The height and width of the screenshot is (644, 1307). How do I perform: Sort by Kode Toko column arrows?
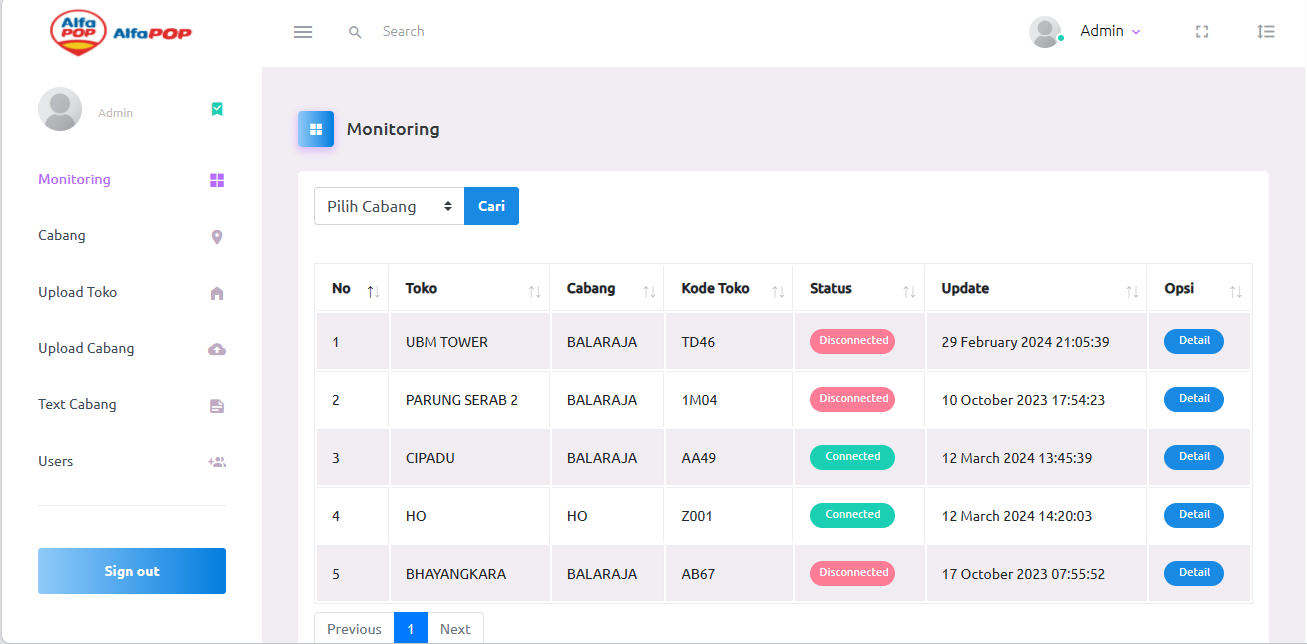pos(778,291)
